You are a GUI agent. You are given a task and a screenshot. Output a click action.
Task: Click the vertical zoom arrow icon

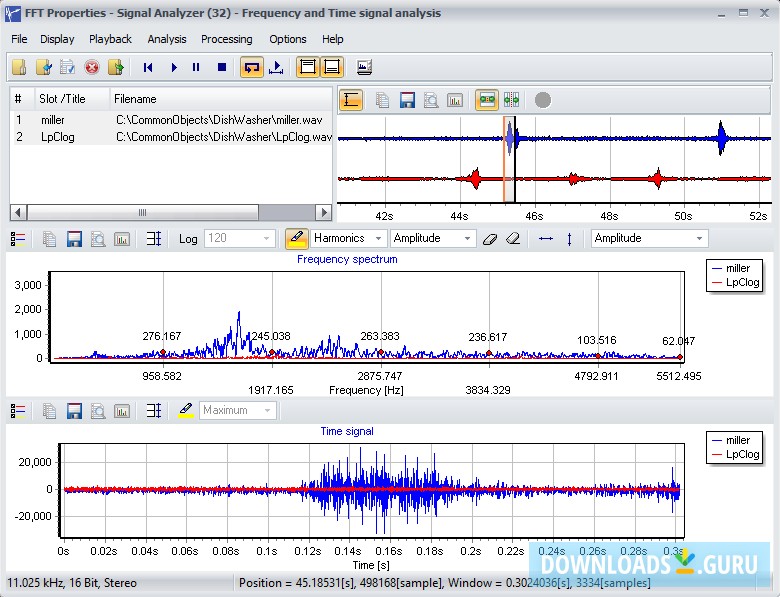point(570,238)
